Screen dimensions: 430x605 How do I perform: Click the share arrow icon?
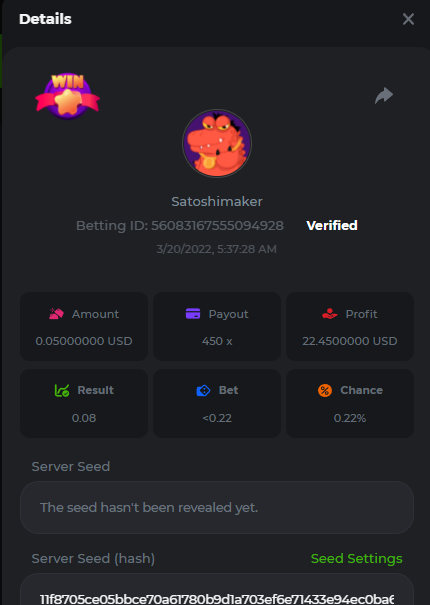pyautogui.click(x=384, y=95)
